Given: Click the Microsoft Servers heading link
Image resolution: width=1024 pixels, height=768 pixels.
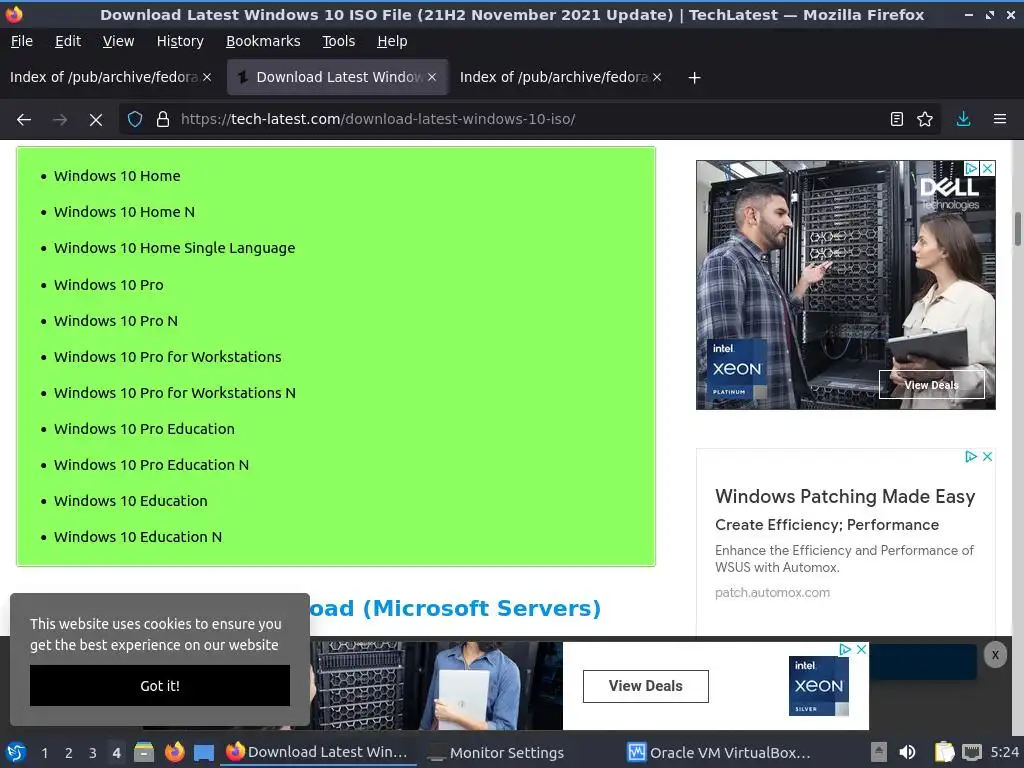Looking at the screenshot, I should point(455,608).
